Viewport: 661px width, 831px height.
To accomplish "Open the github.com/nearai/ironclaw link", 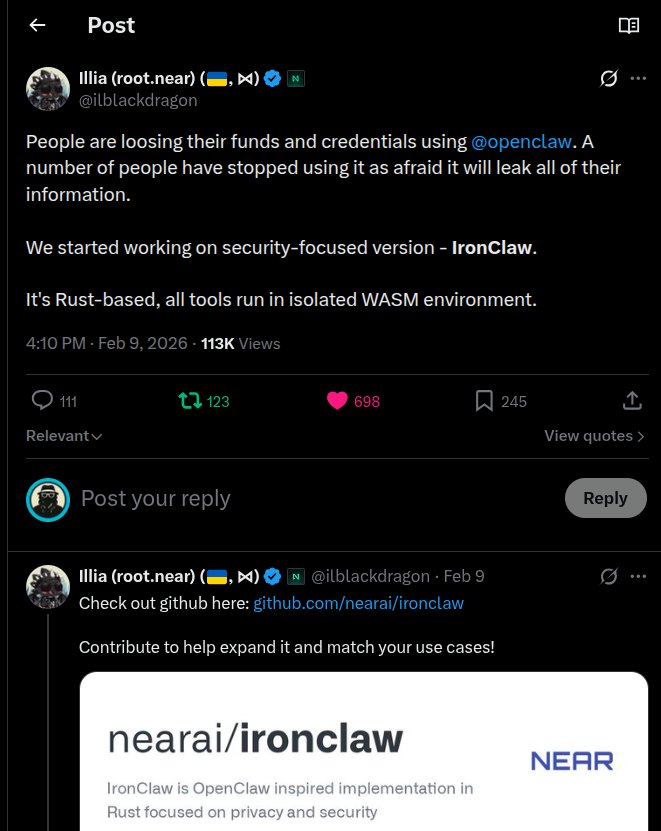I will pyautogui.click(x=358, y=603).
